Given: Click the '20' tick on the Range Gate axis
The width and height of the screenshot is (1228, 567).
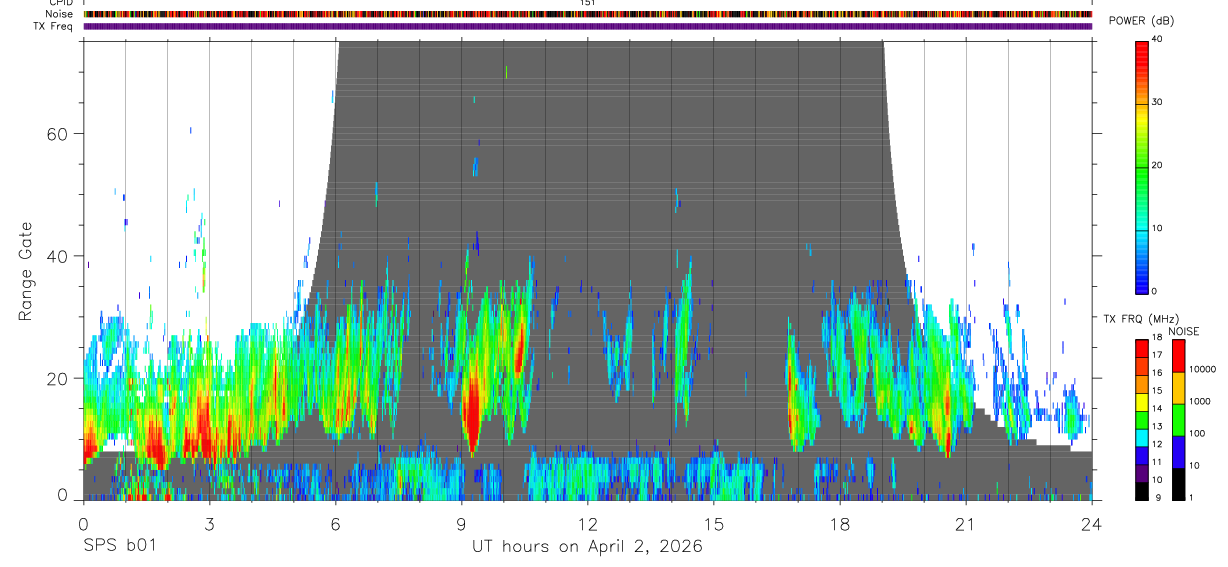Looking at the screenshot, I should pyautogui.click(x=59, y=379).
